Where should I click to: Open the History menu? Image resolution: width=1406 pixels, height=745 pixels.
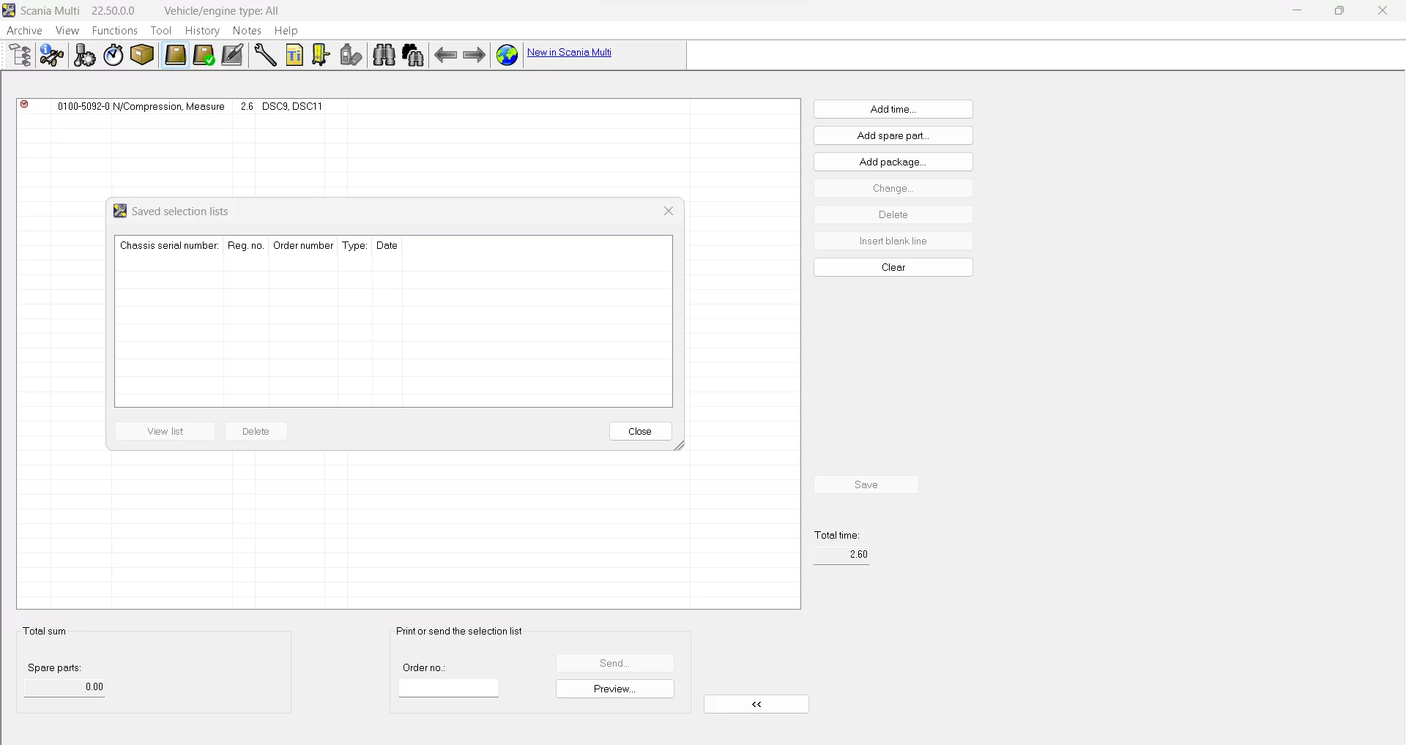202,31
